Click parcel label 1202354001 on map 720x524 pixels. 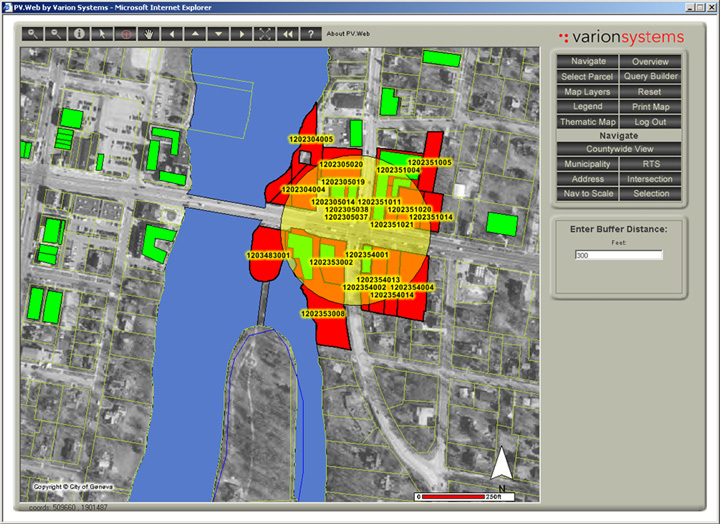366,255
